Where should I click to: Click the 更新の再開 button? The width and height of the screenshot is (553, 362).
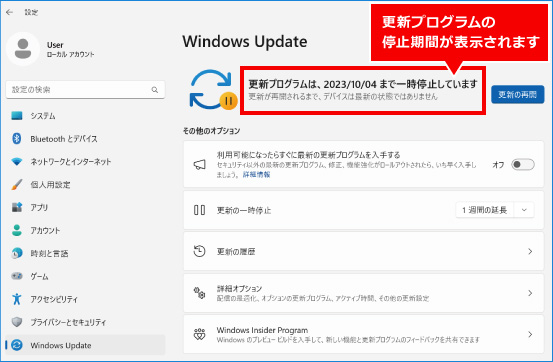point(517,95)
